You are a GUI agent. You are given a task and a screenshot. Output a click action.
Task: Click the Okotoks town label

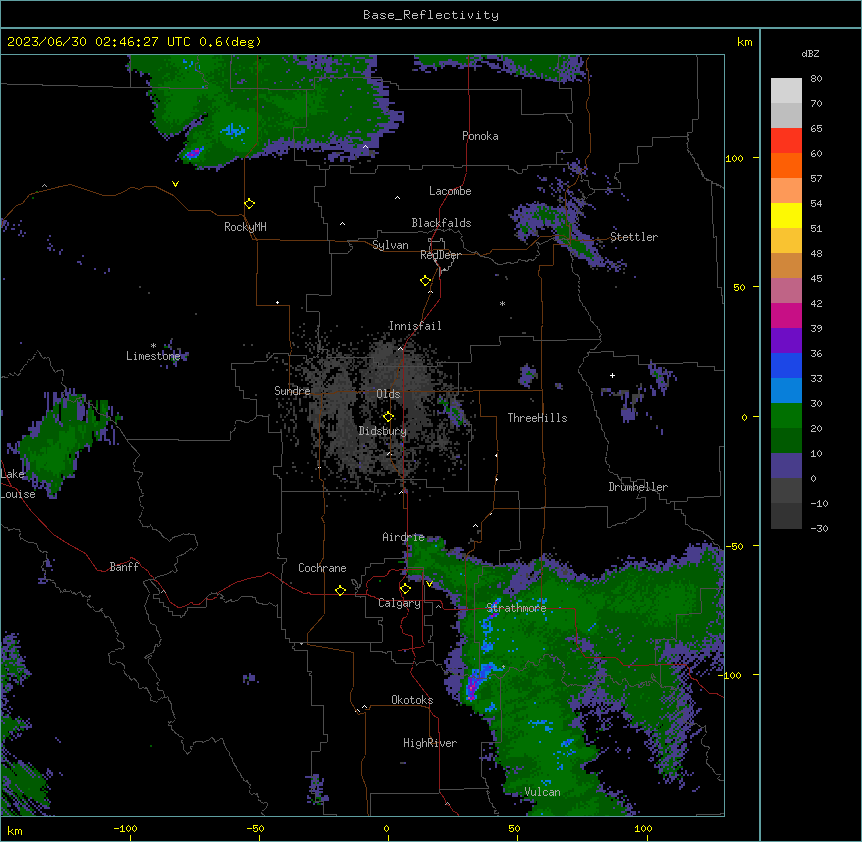[412, 700]
